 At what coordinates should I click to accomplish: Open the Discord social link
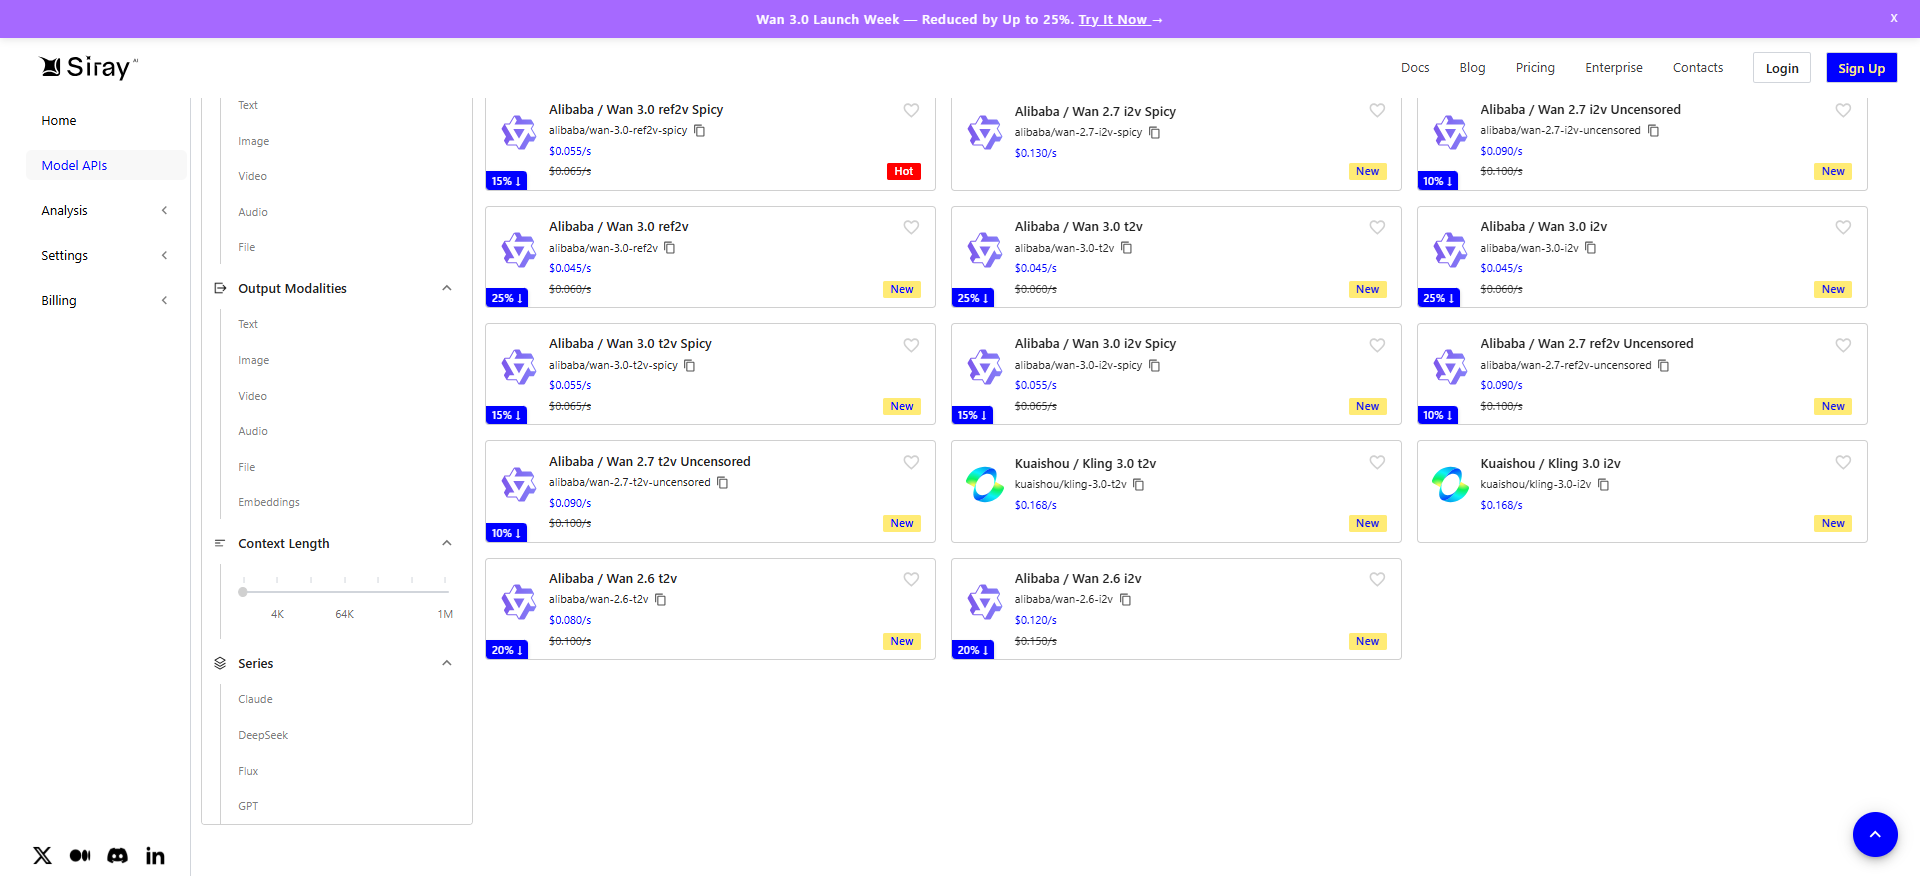(117, 855)
